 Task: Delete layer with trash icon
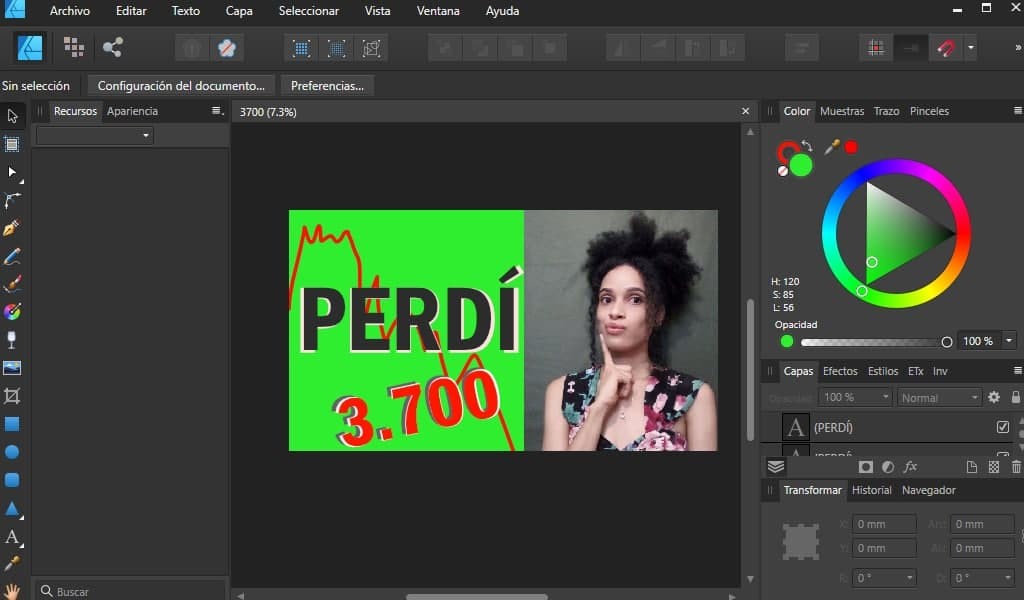[1016, 467]
